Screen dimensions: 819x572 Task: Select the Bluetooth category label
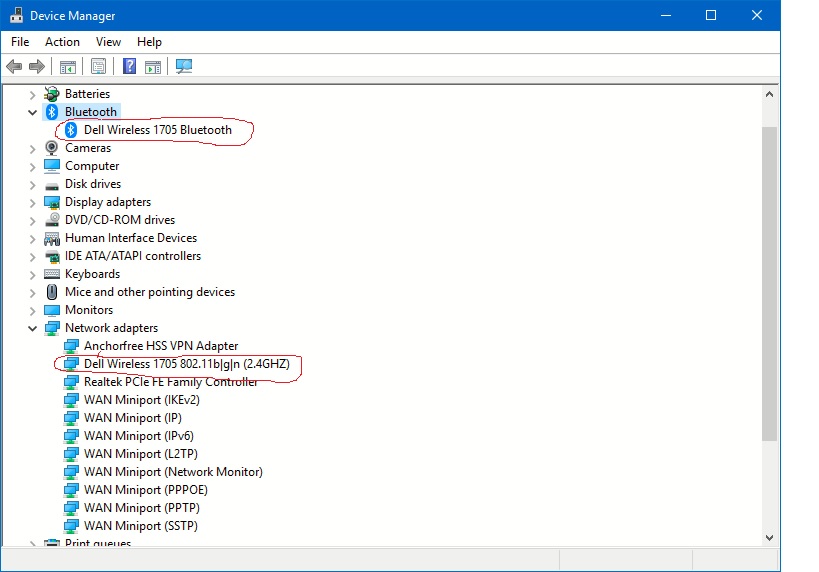(91, 112)
